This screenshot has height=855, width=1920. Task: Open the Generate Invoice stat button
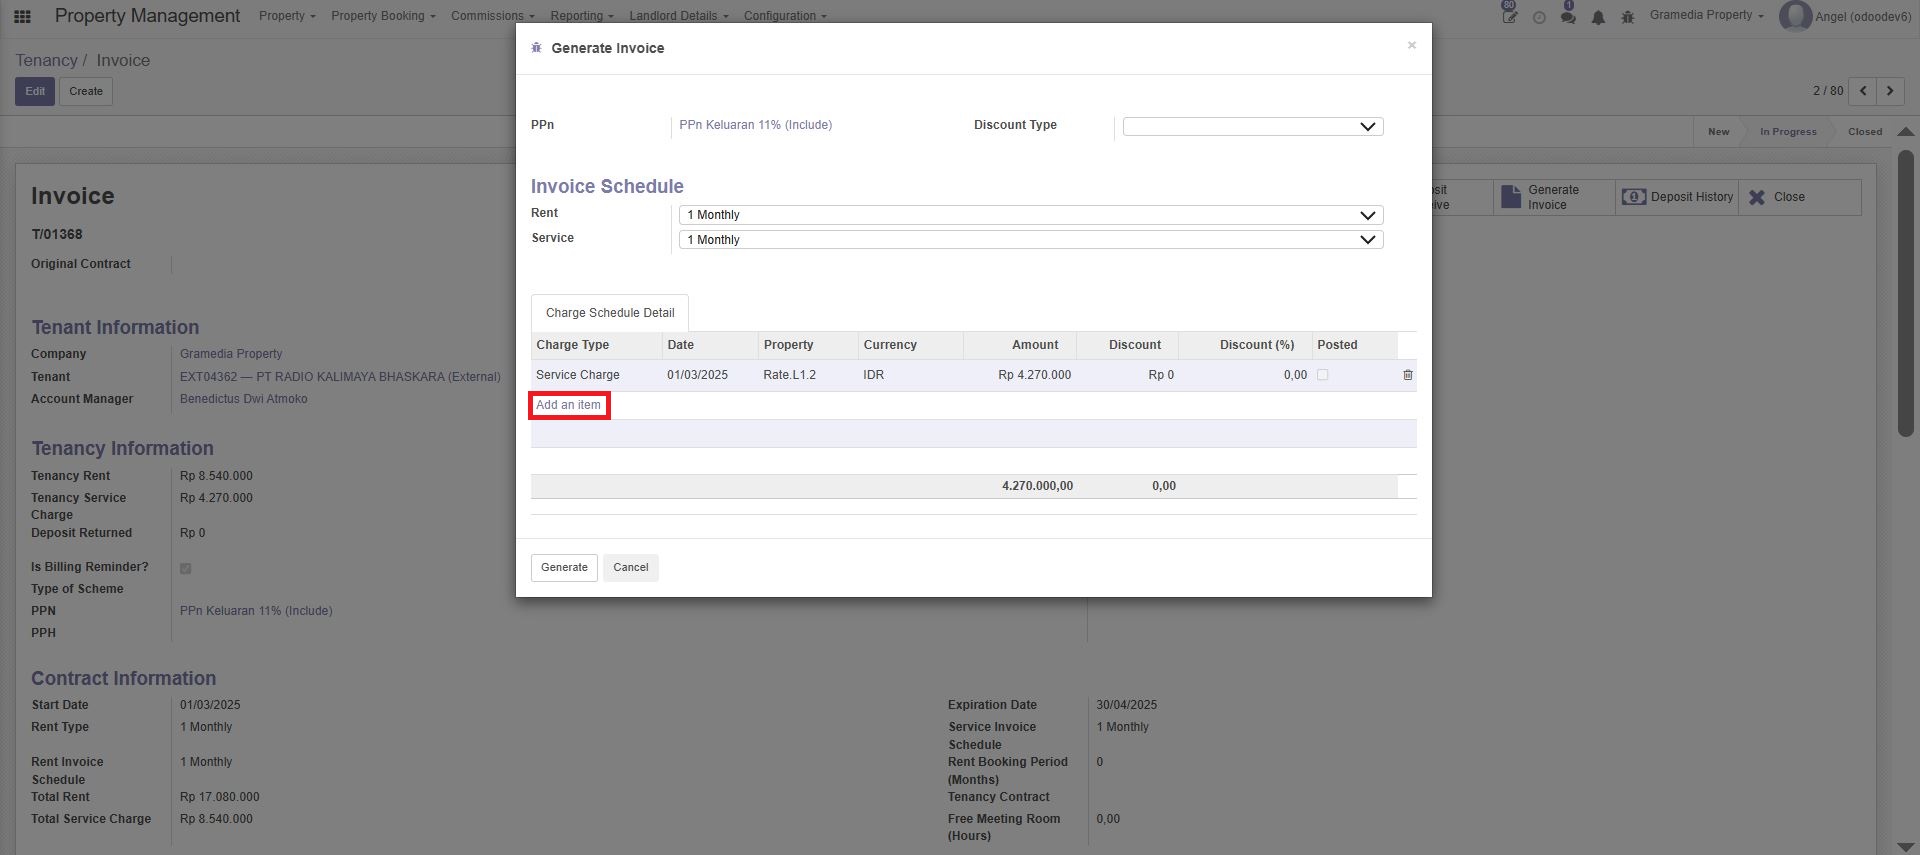[x=1555, y=197]
